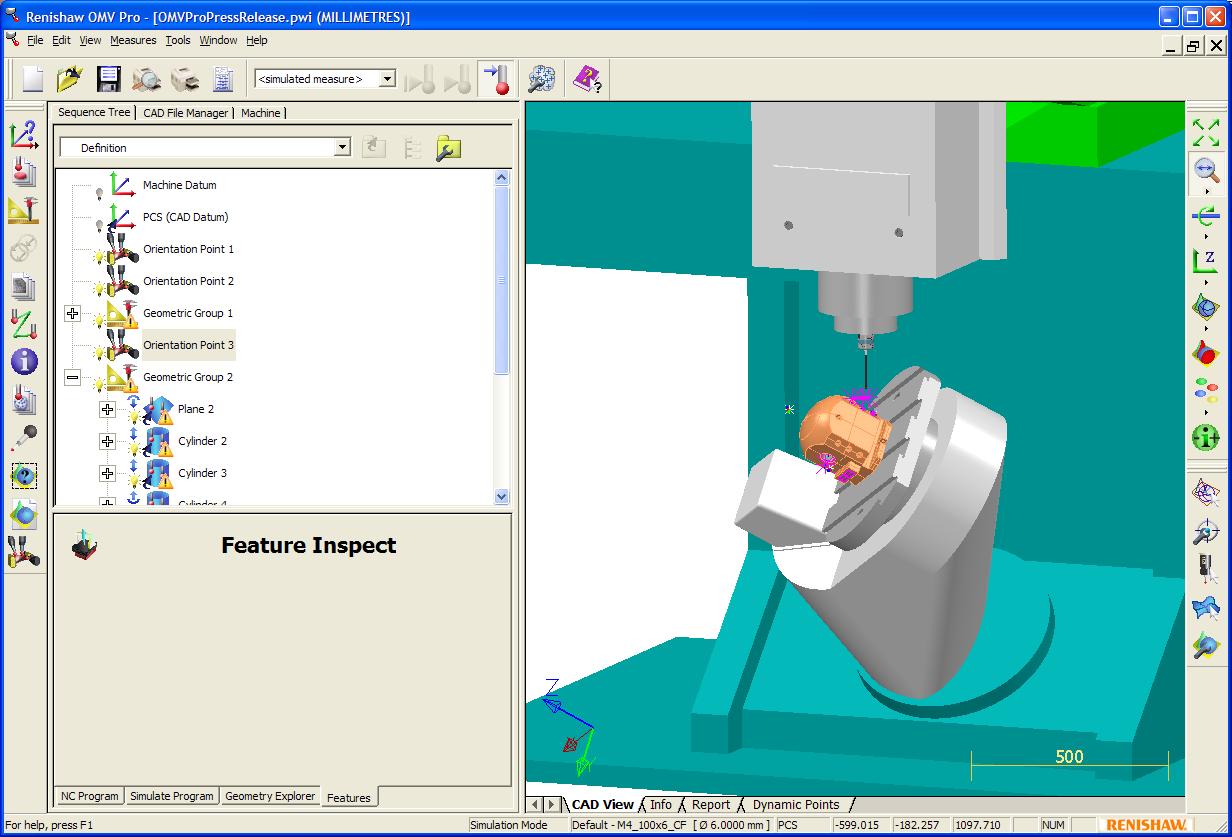The height and width of the screenshot is (837, 1232).
Task: Click the green Z-line with red probes icon
Action: 23,324
